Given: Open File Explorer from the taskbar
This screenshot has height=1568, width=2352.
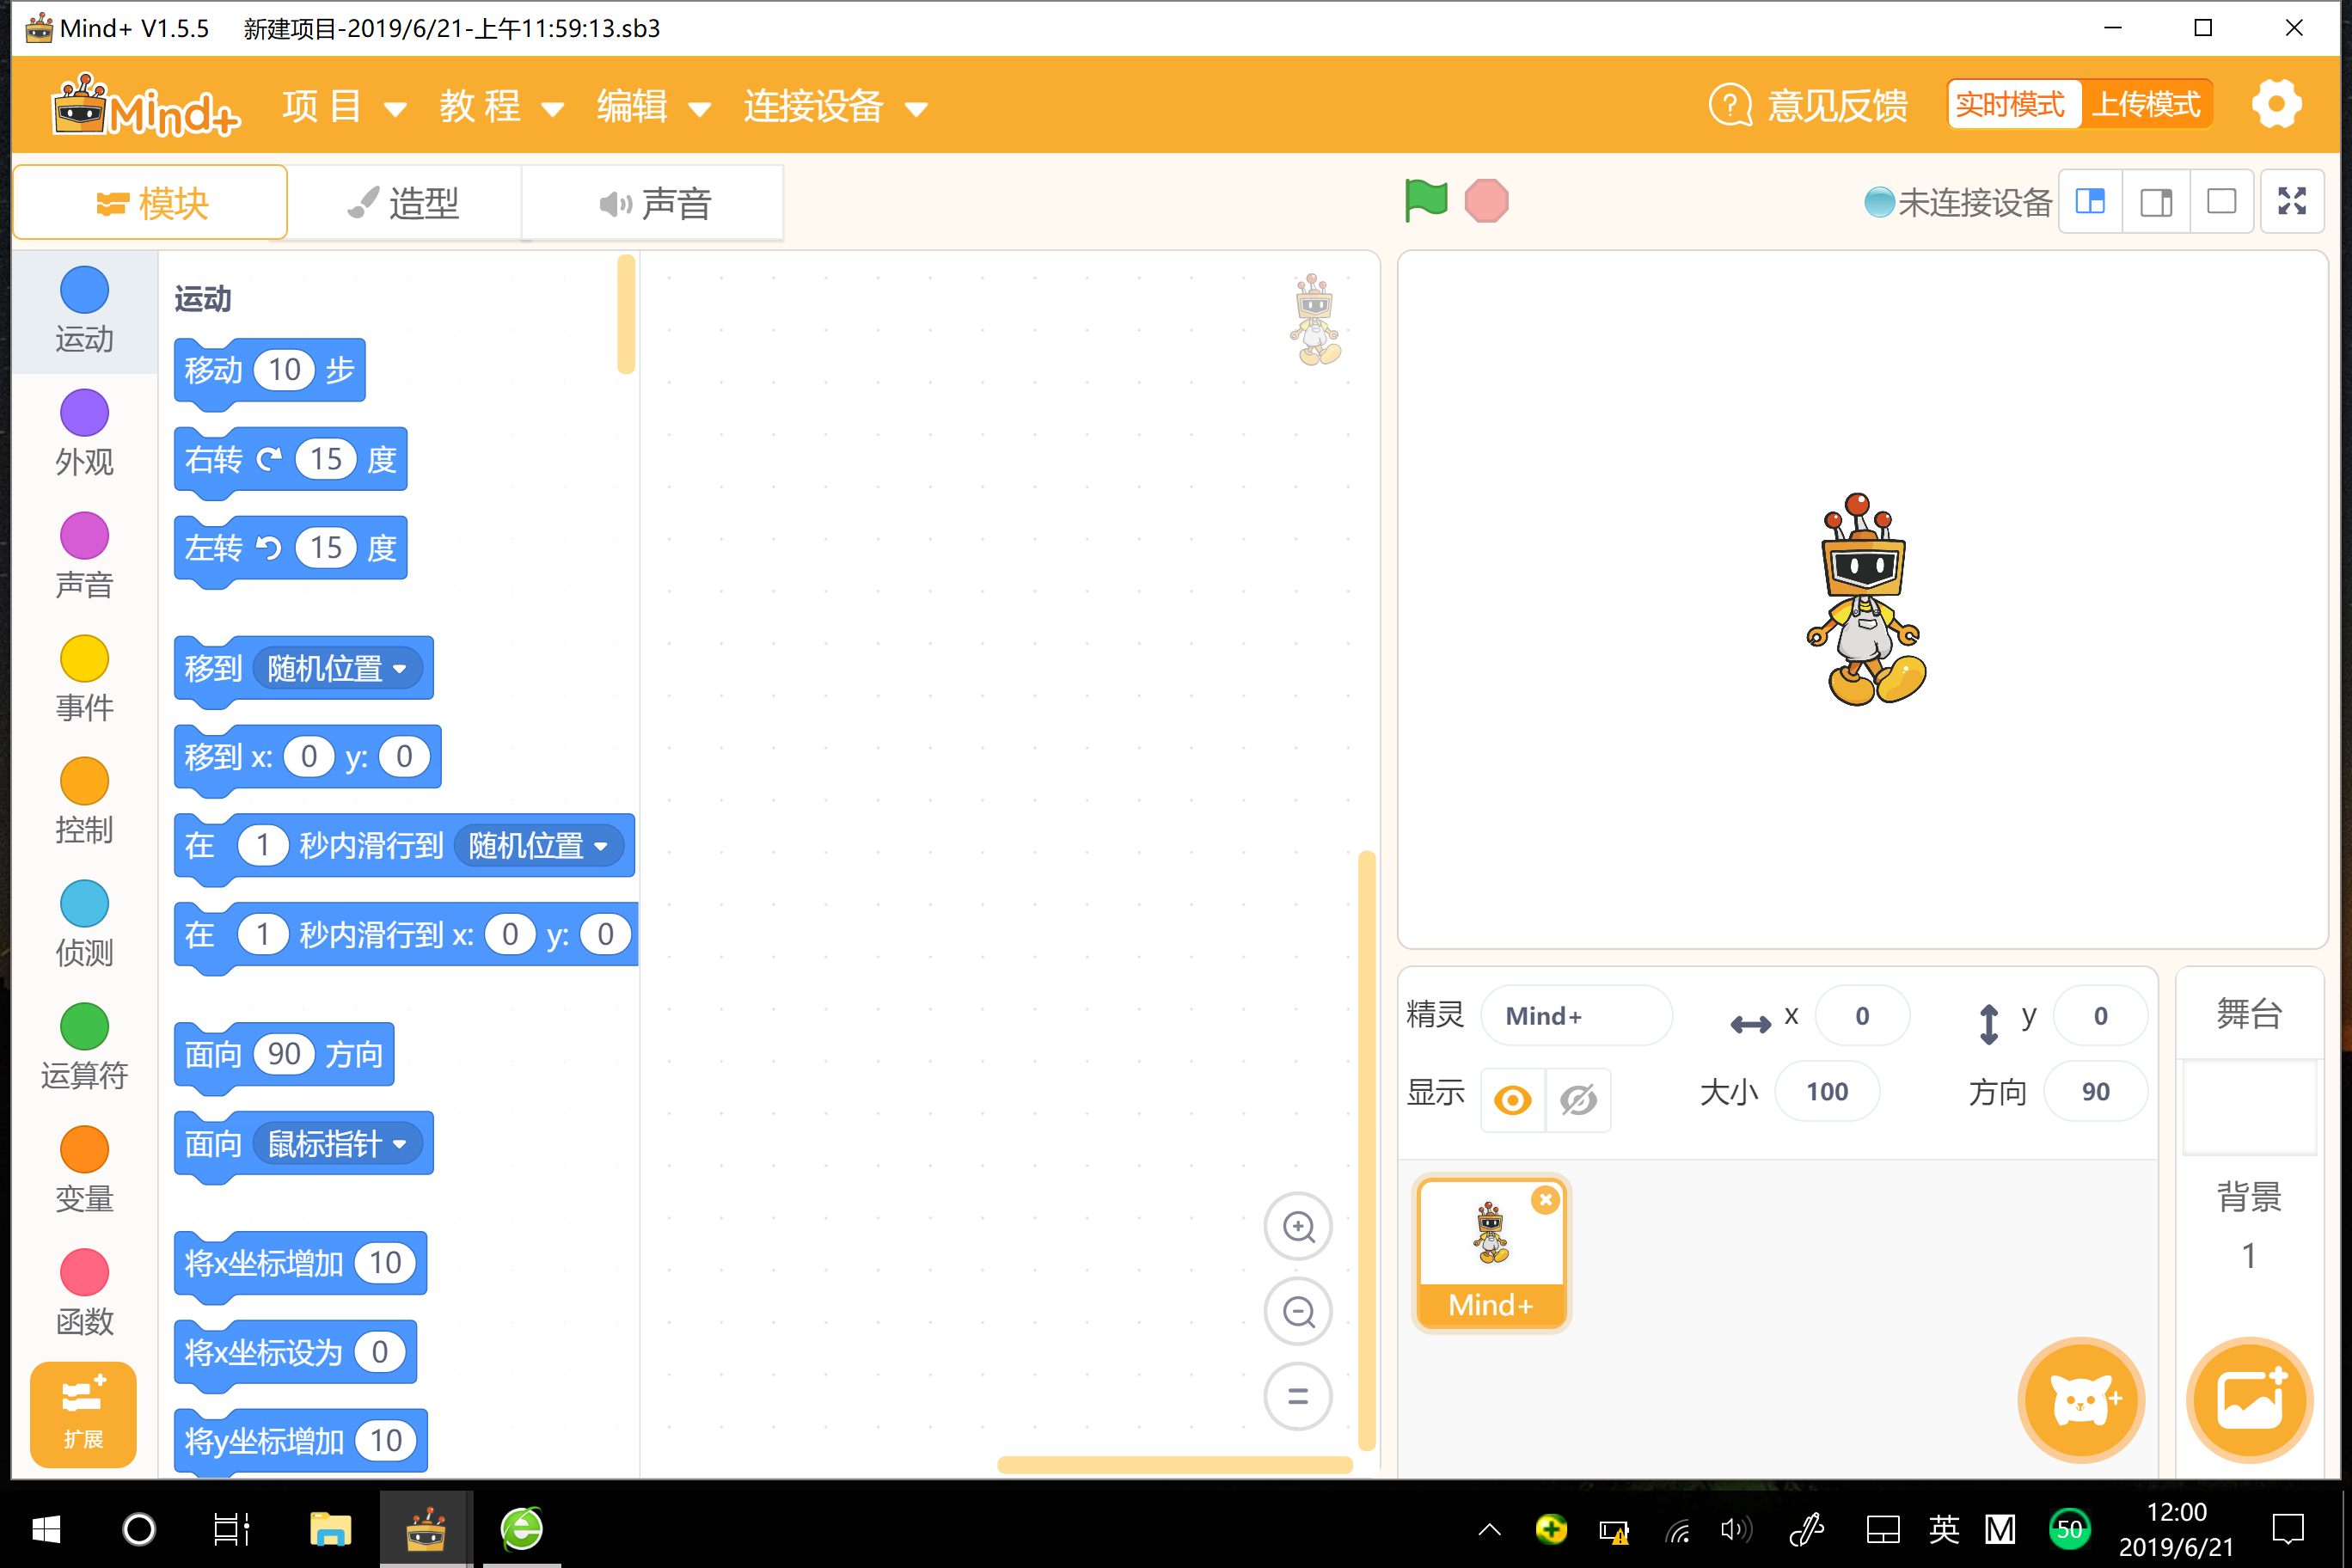Looking at the screenshot, I should tap(330, 1529).
